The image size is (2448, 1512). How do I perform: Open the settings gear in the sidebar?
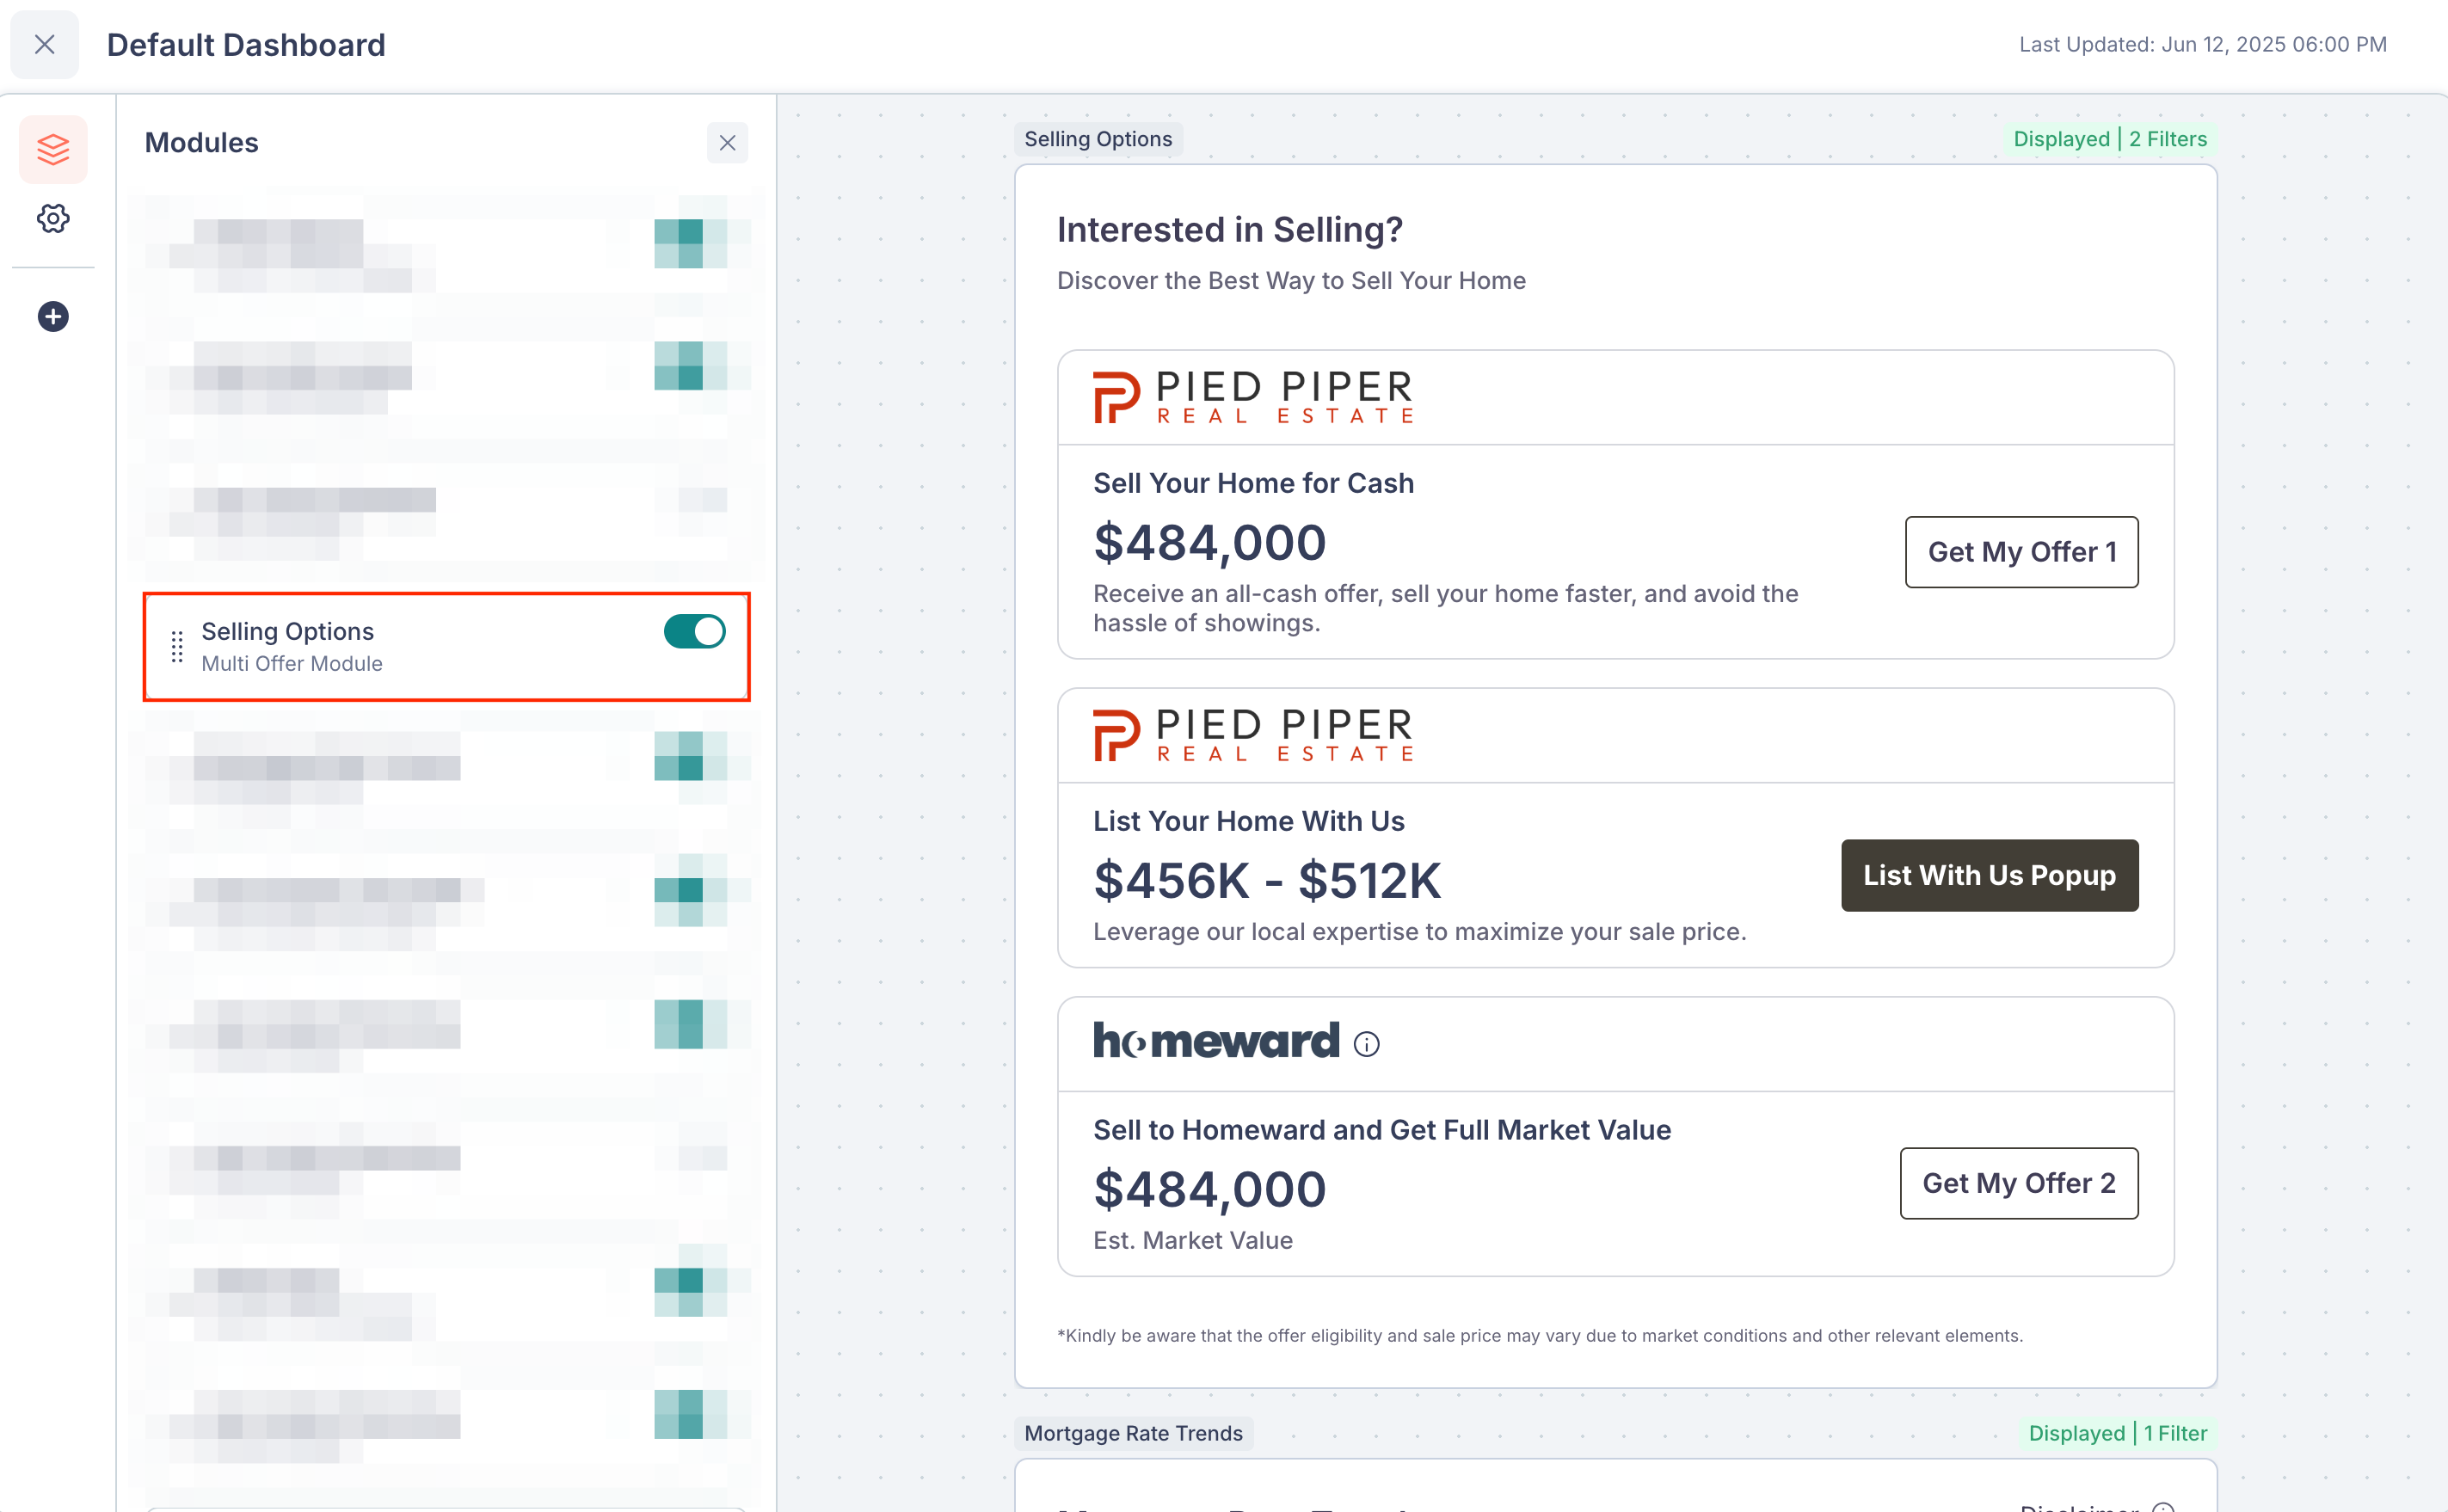tap(53, 218)
